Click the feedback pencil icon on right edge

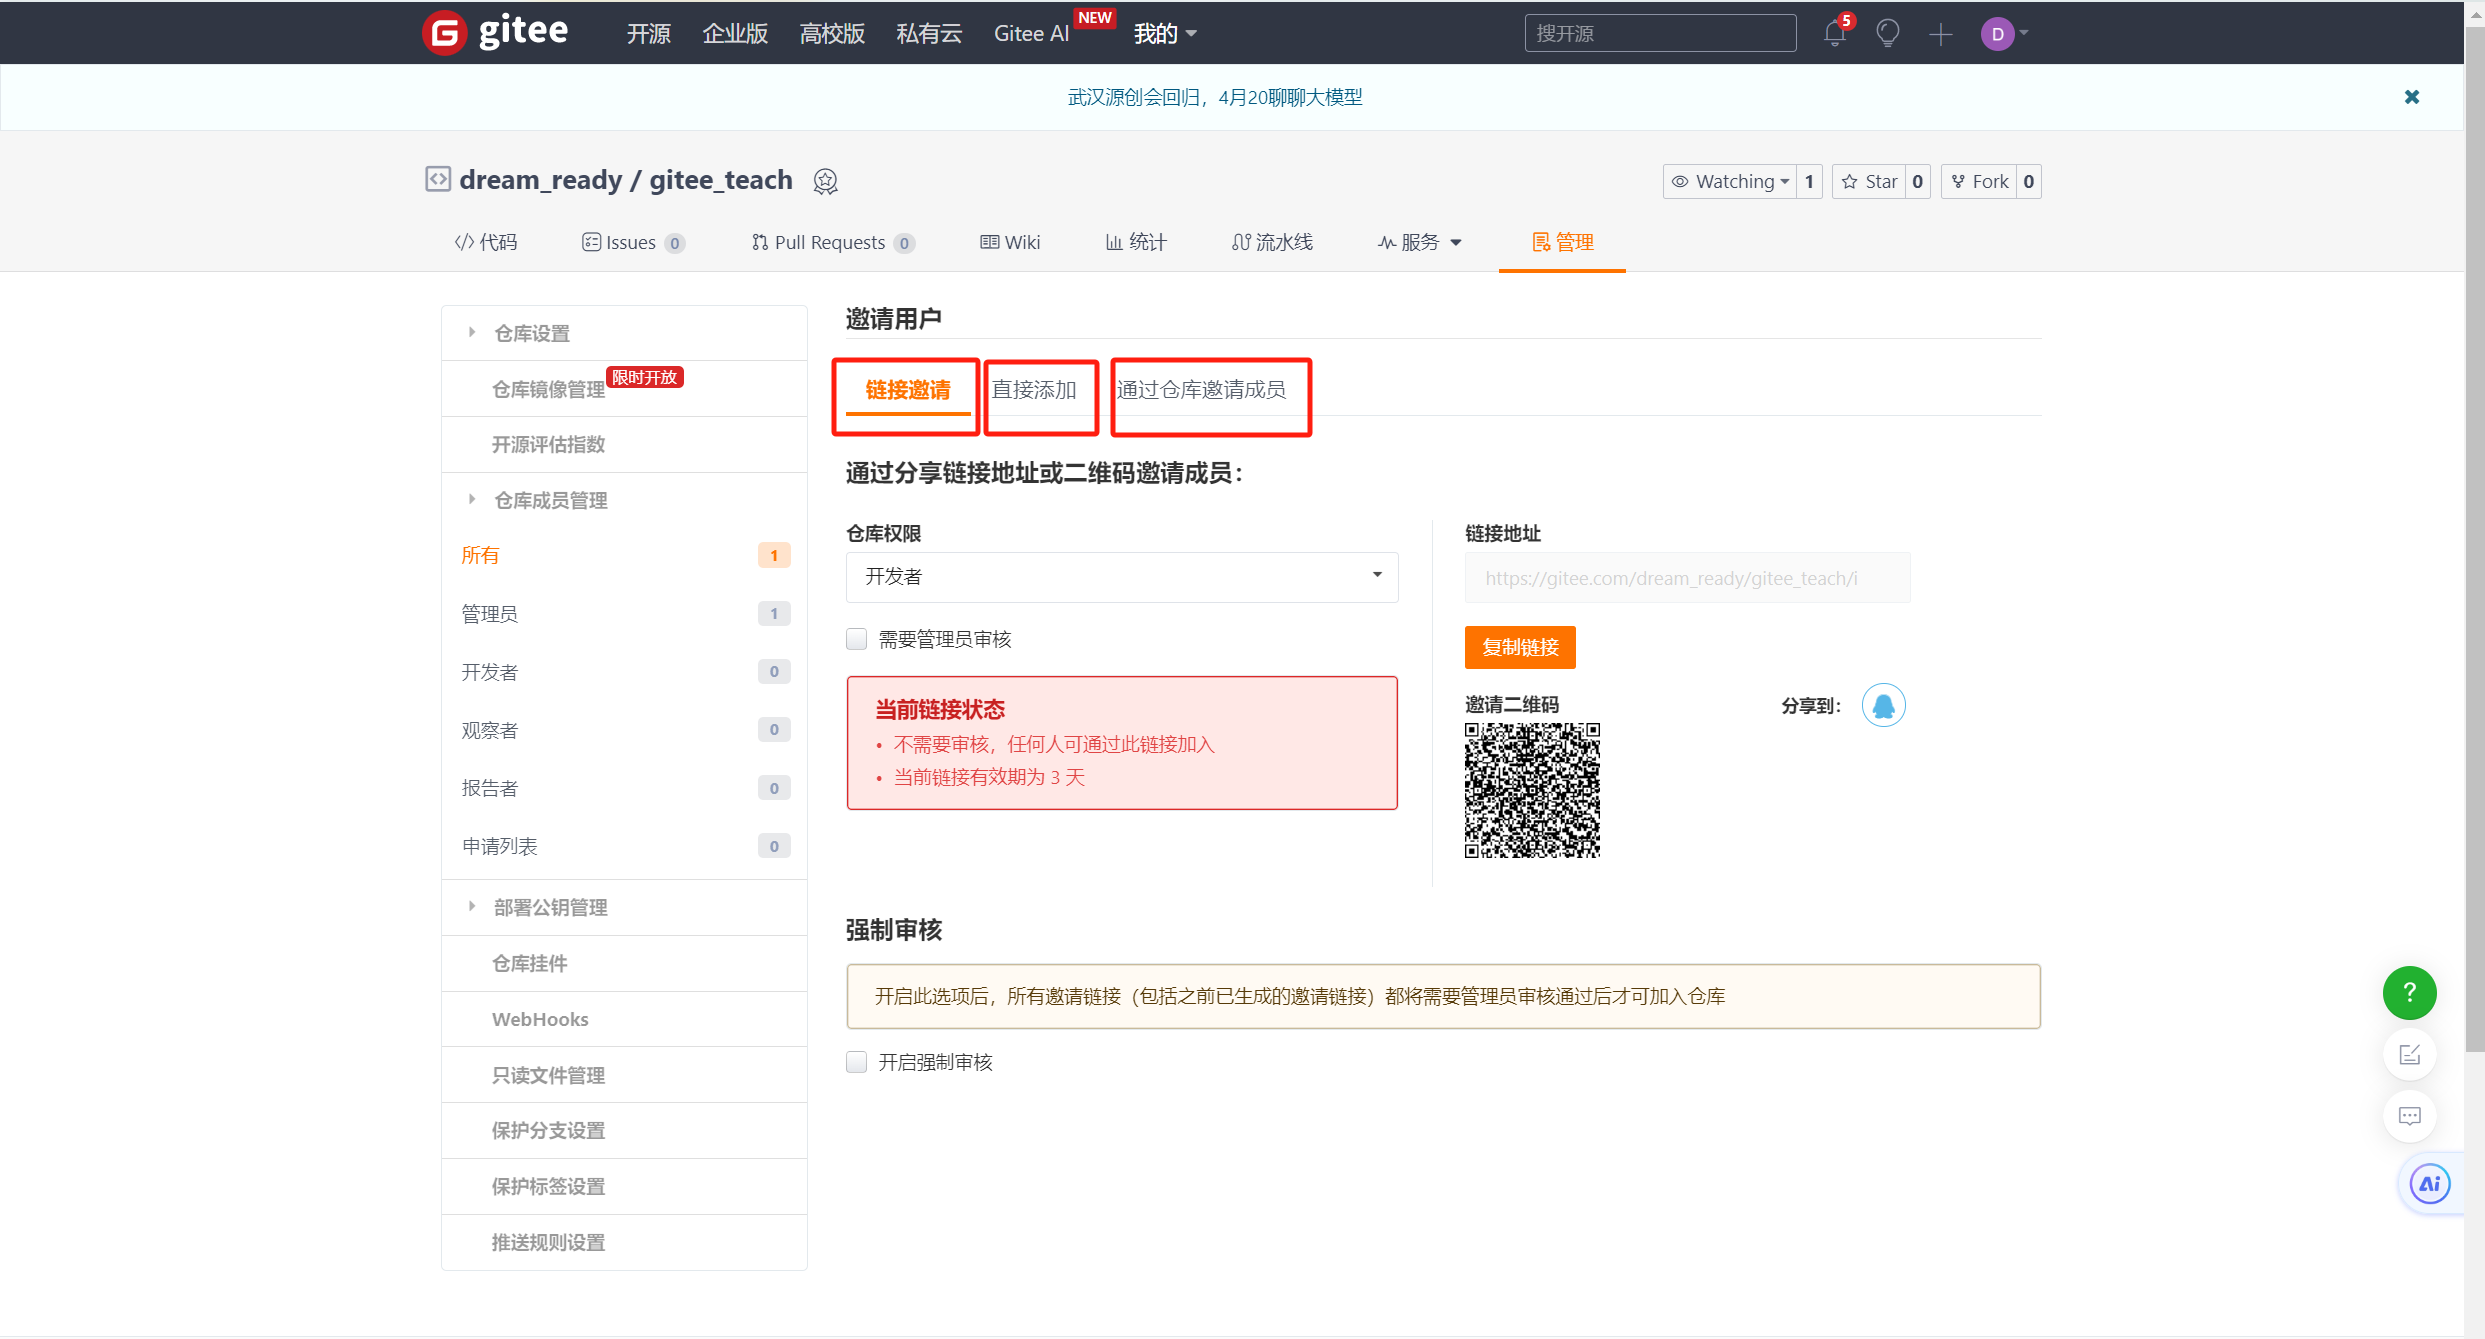coord(2410,1054)
